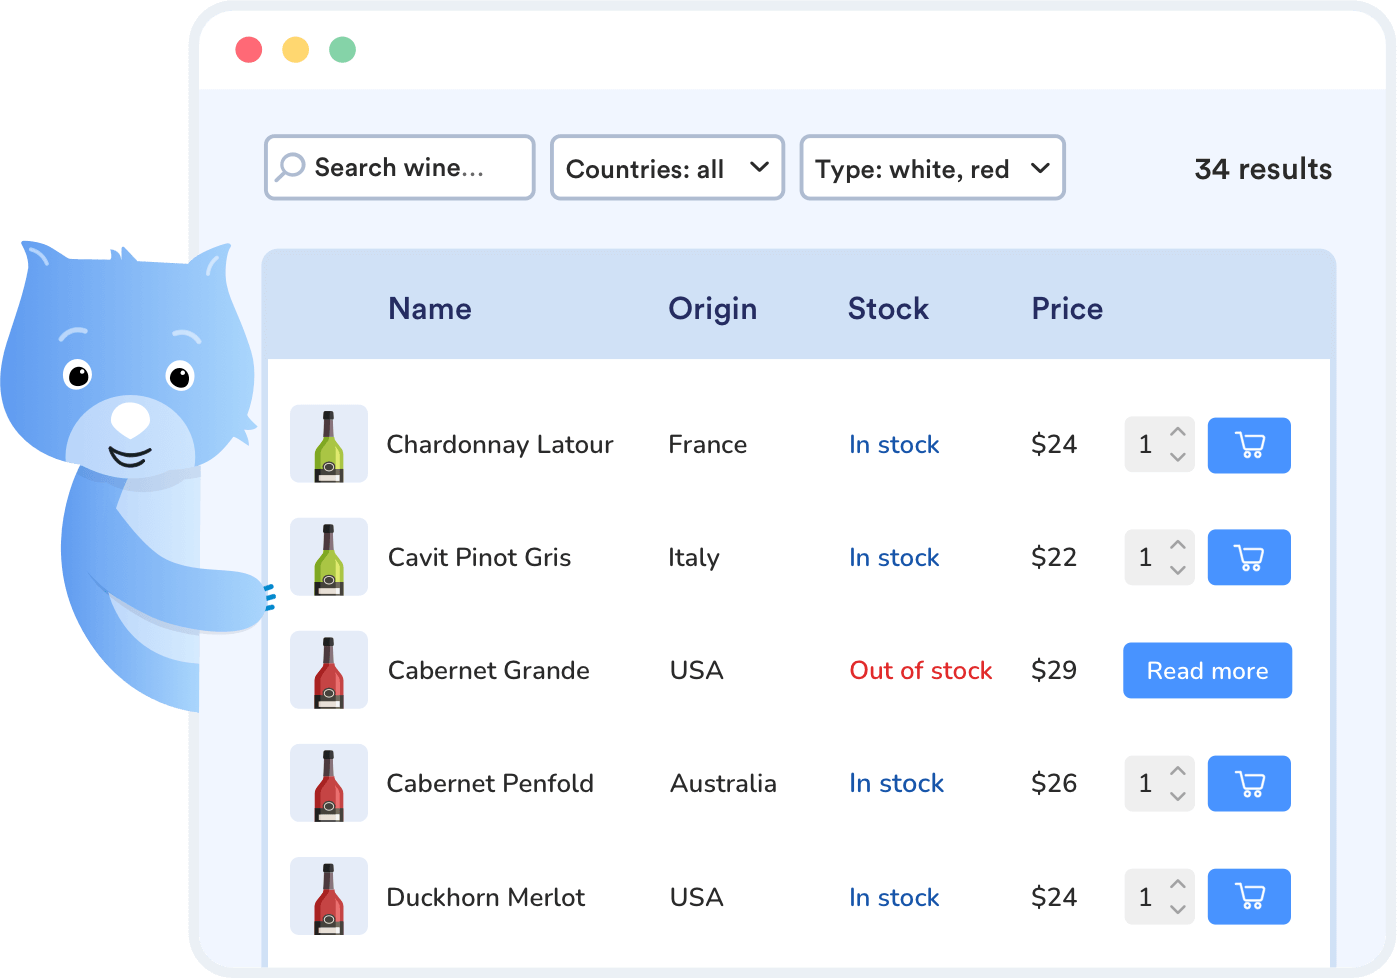Select the Cavit Pinot Gris name
Viewport: 1397px width, 978px height.
pyautogui.click(x=479, y=557)
